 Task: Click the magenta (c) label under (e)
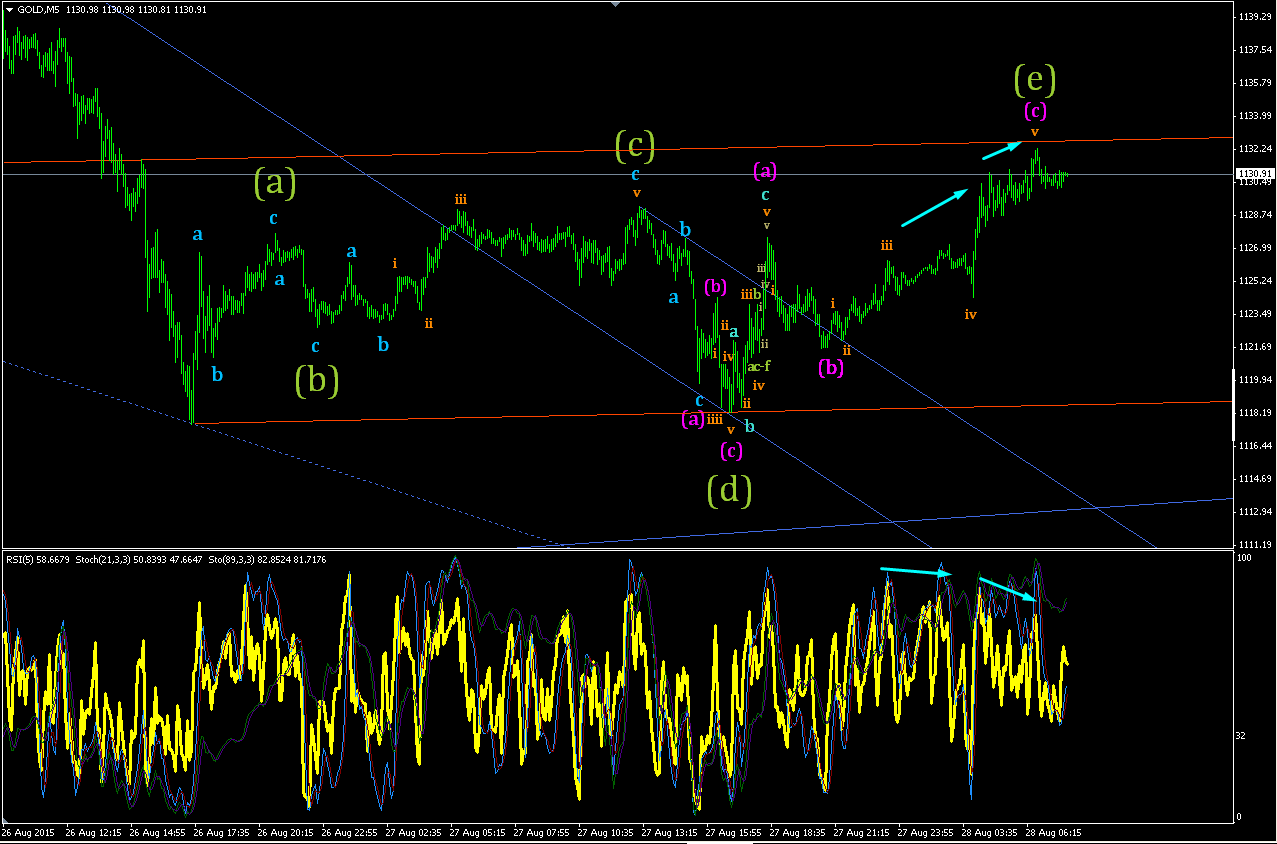point(1035,110)
